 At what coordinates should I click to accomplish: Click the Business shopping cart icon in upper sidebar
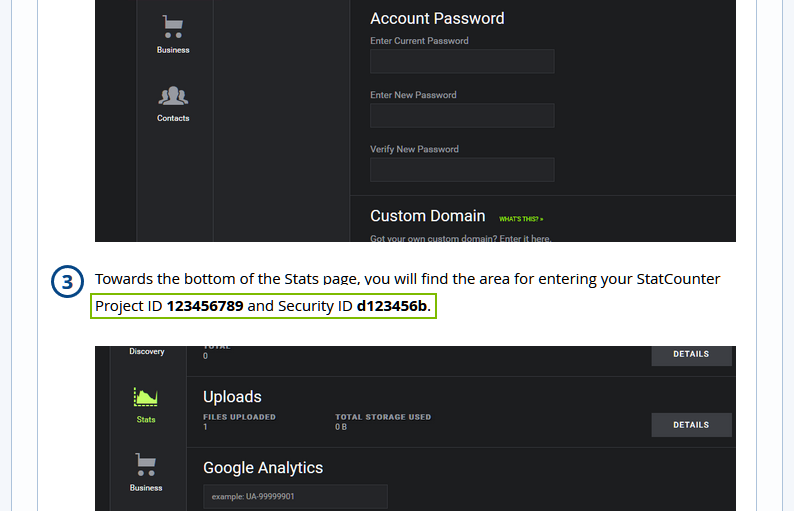pyautogui.click(x=173, y=27)
